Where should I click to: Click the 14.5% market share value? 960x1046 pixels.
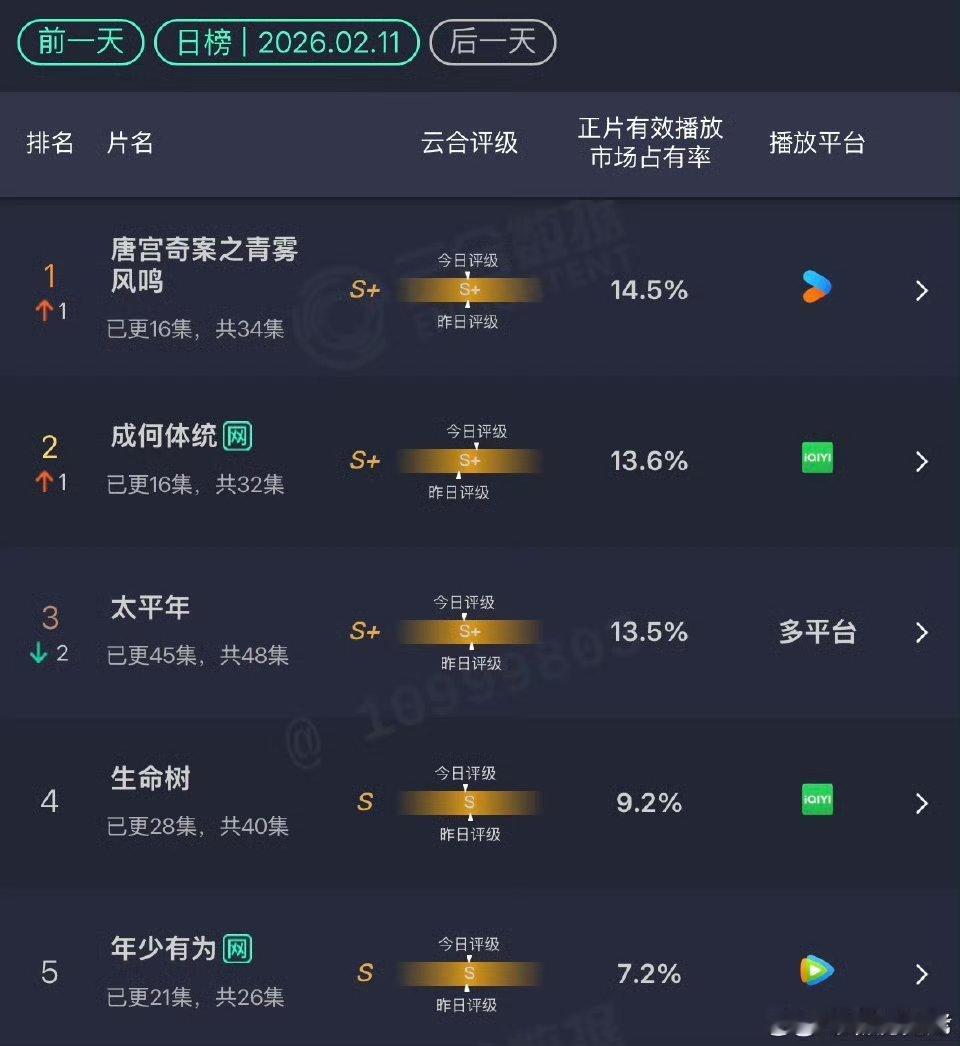click(648, 289)
